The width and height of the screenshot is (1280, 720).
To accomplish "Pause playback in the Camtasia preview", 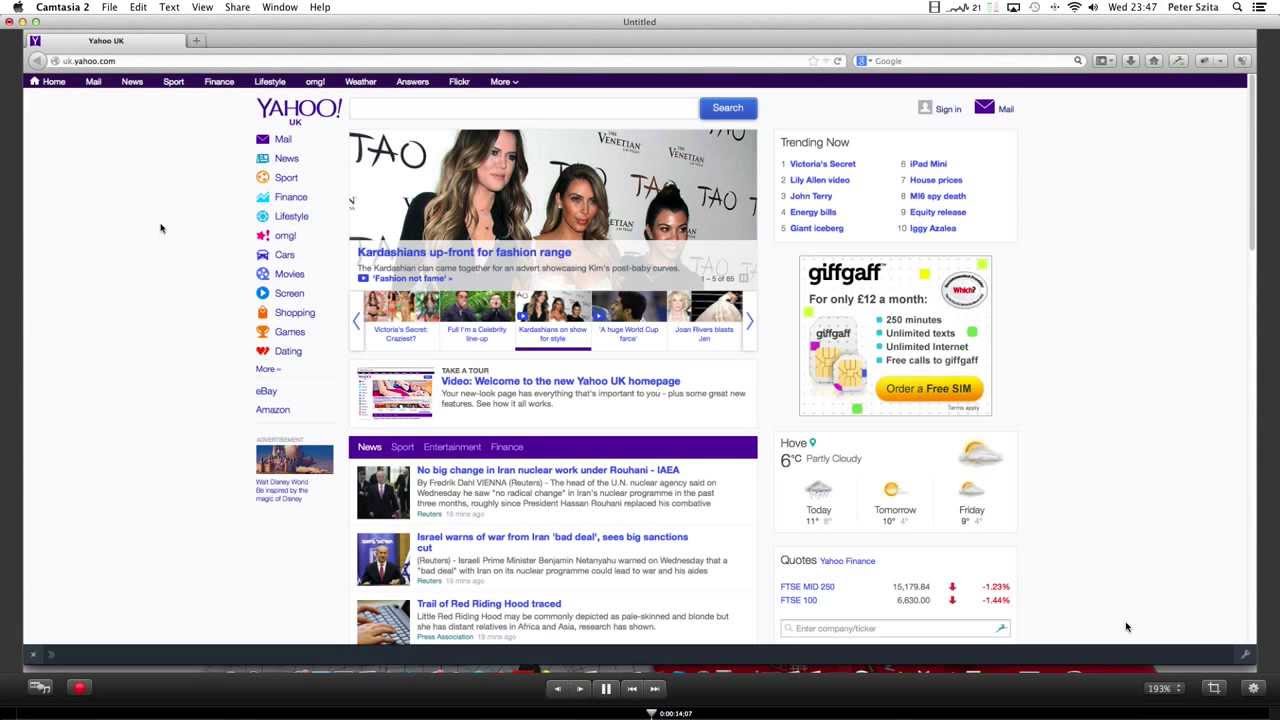I will (606, 688).
